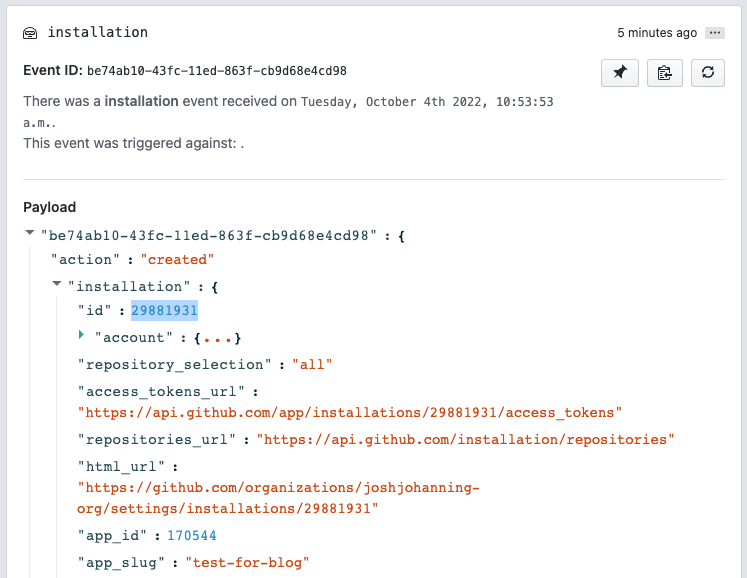747x578 pixels.
Task: Click the "5 minutes ago" timestamp
Action: pyautogui.click(x=657, y=33)
